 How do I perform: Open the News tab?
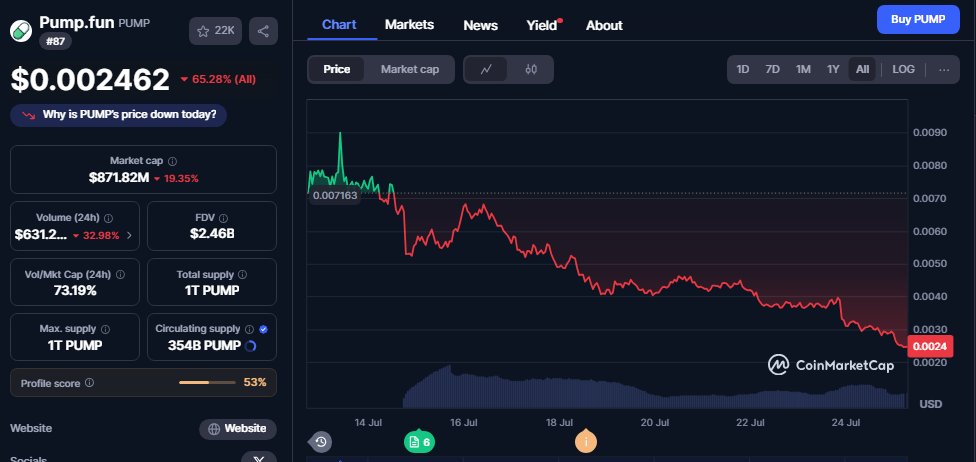480,26
